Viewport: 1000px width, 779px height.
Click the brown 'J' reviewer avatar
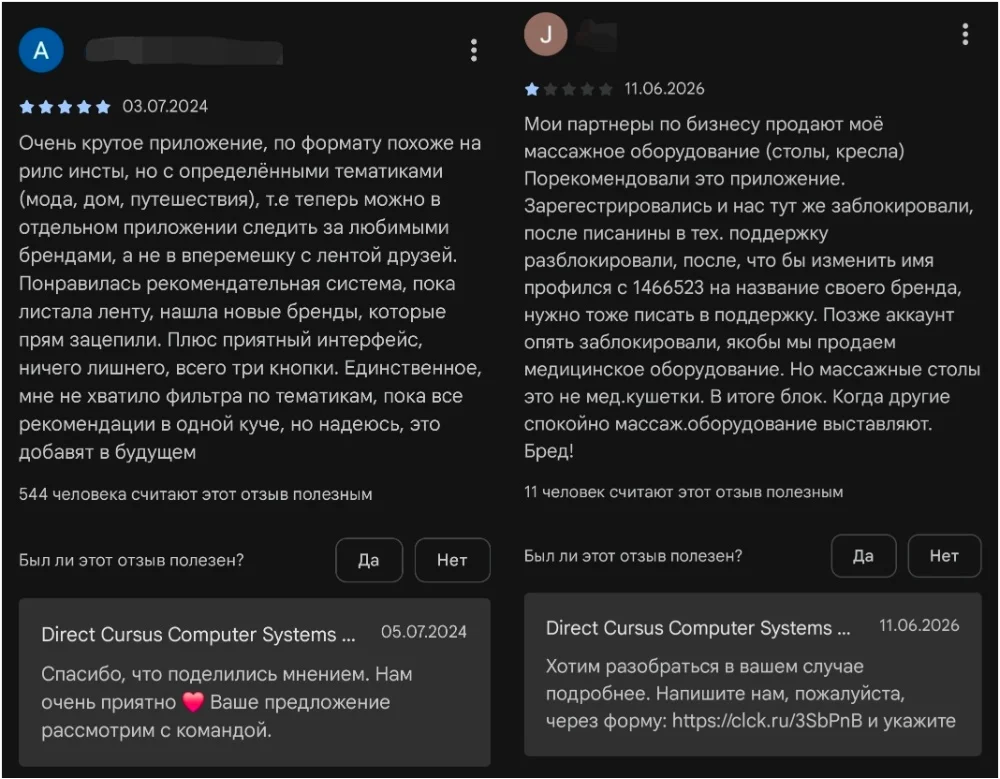[546, 34]
